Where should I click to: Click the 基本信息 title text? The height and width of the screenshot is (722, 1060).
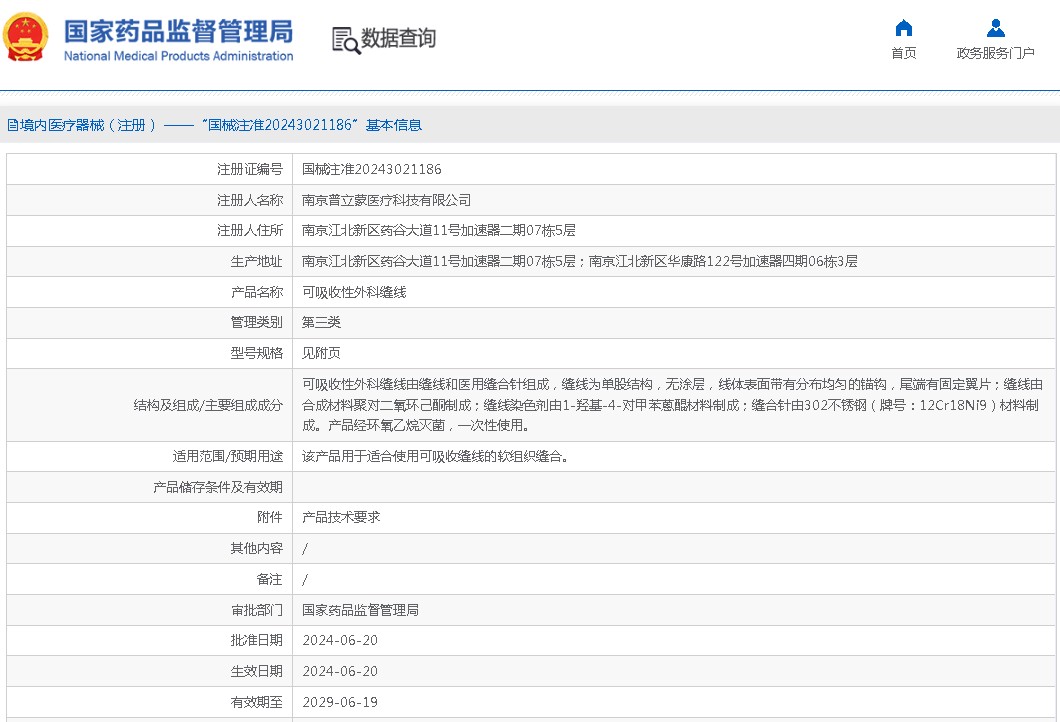pyautogui.click(x=393, y=125)
